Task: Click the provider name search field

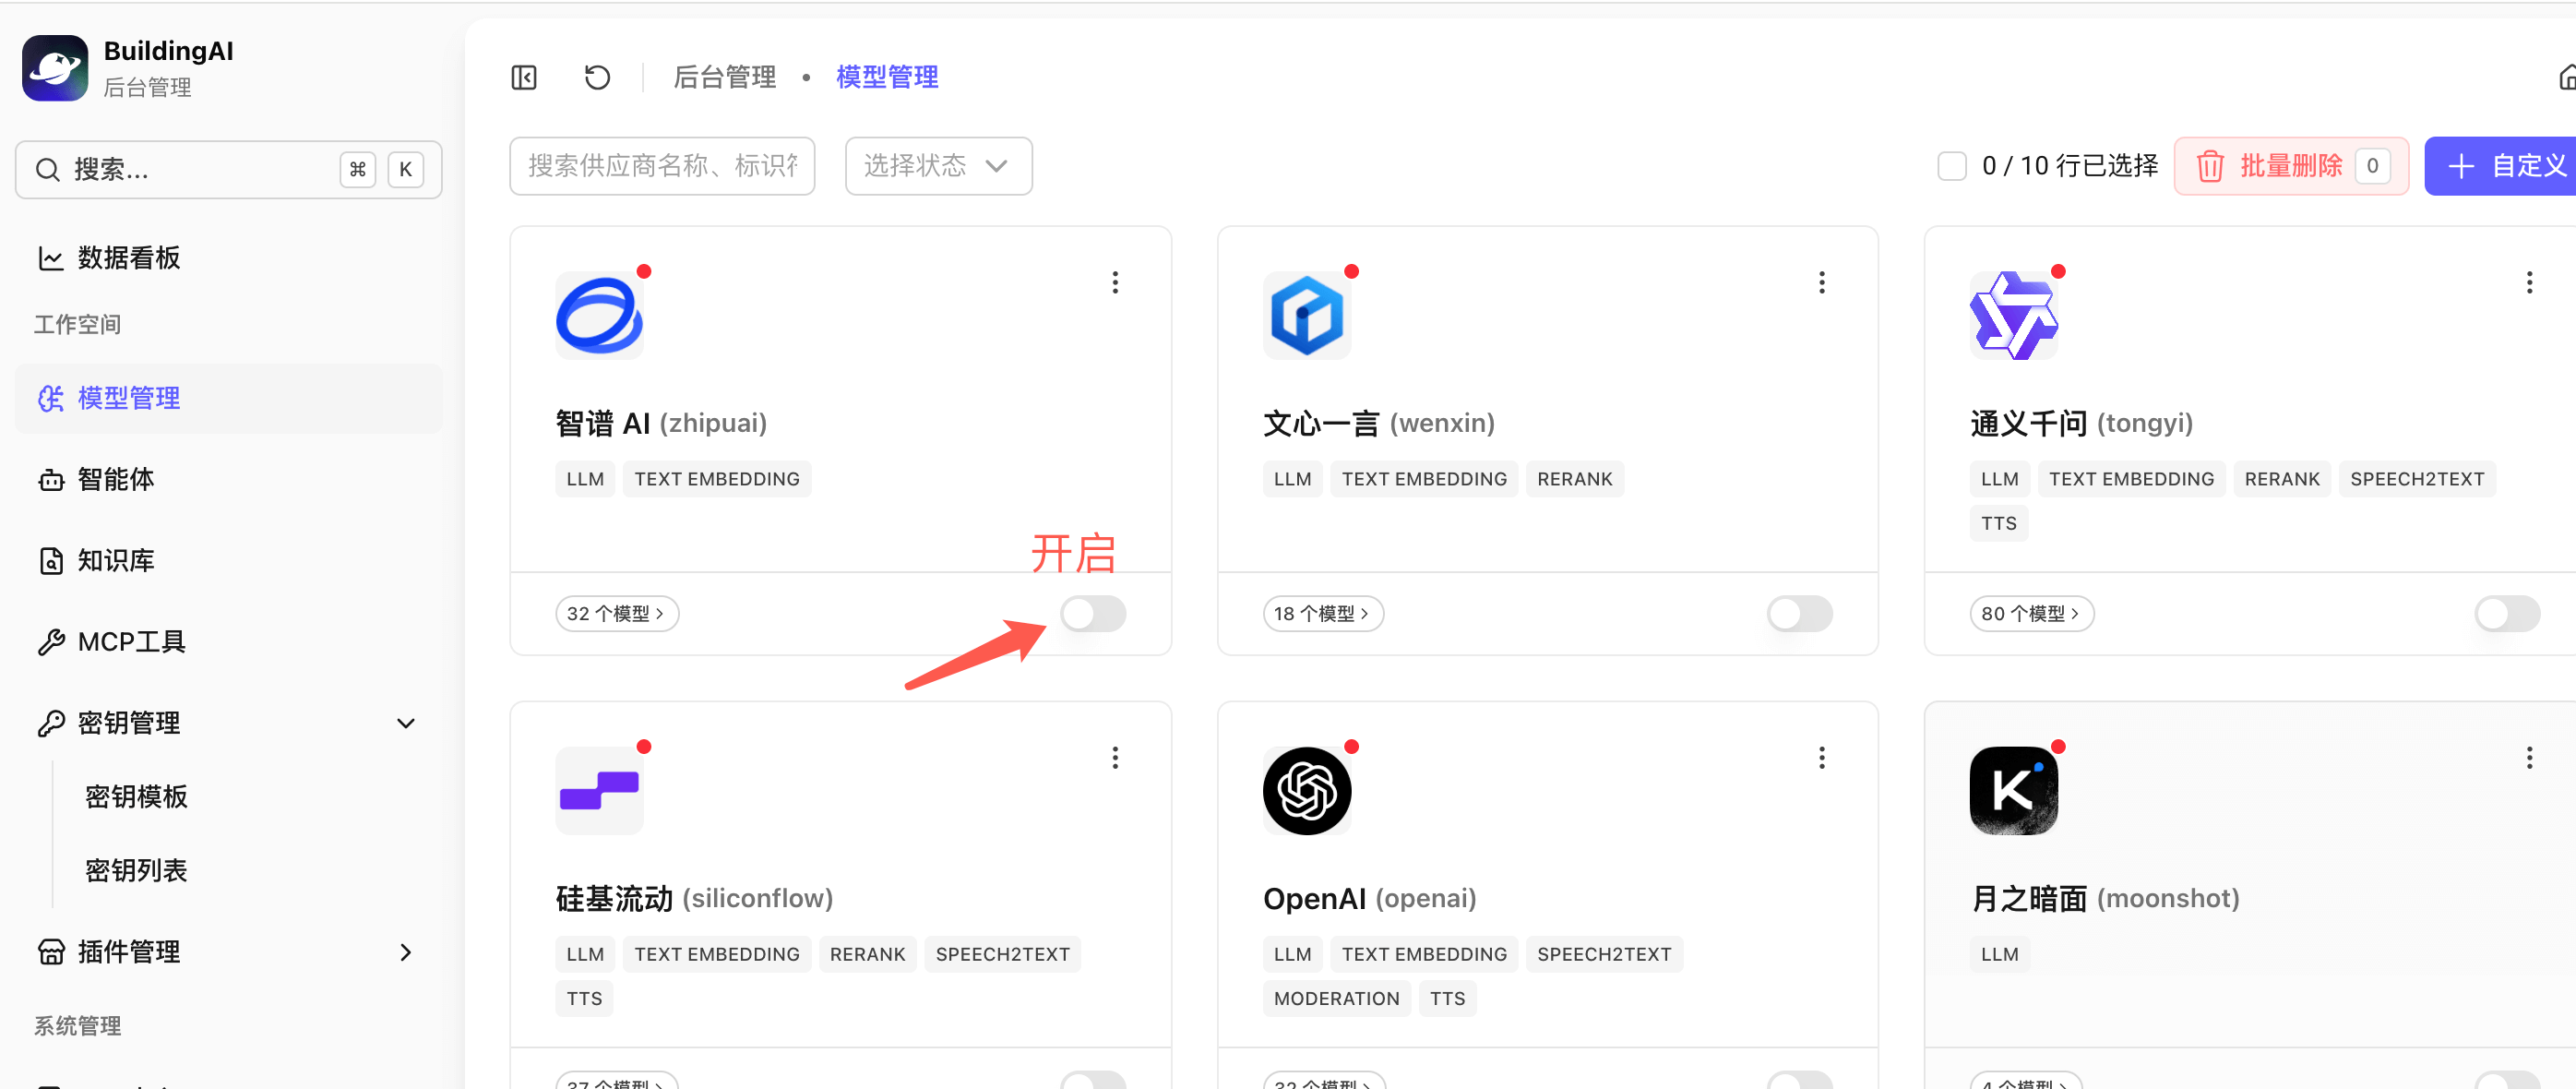Action: click(x=662, y=166)
